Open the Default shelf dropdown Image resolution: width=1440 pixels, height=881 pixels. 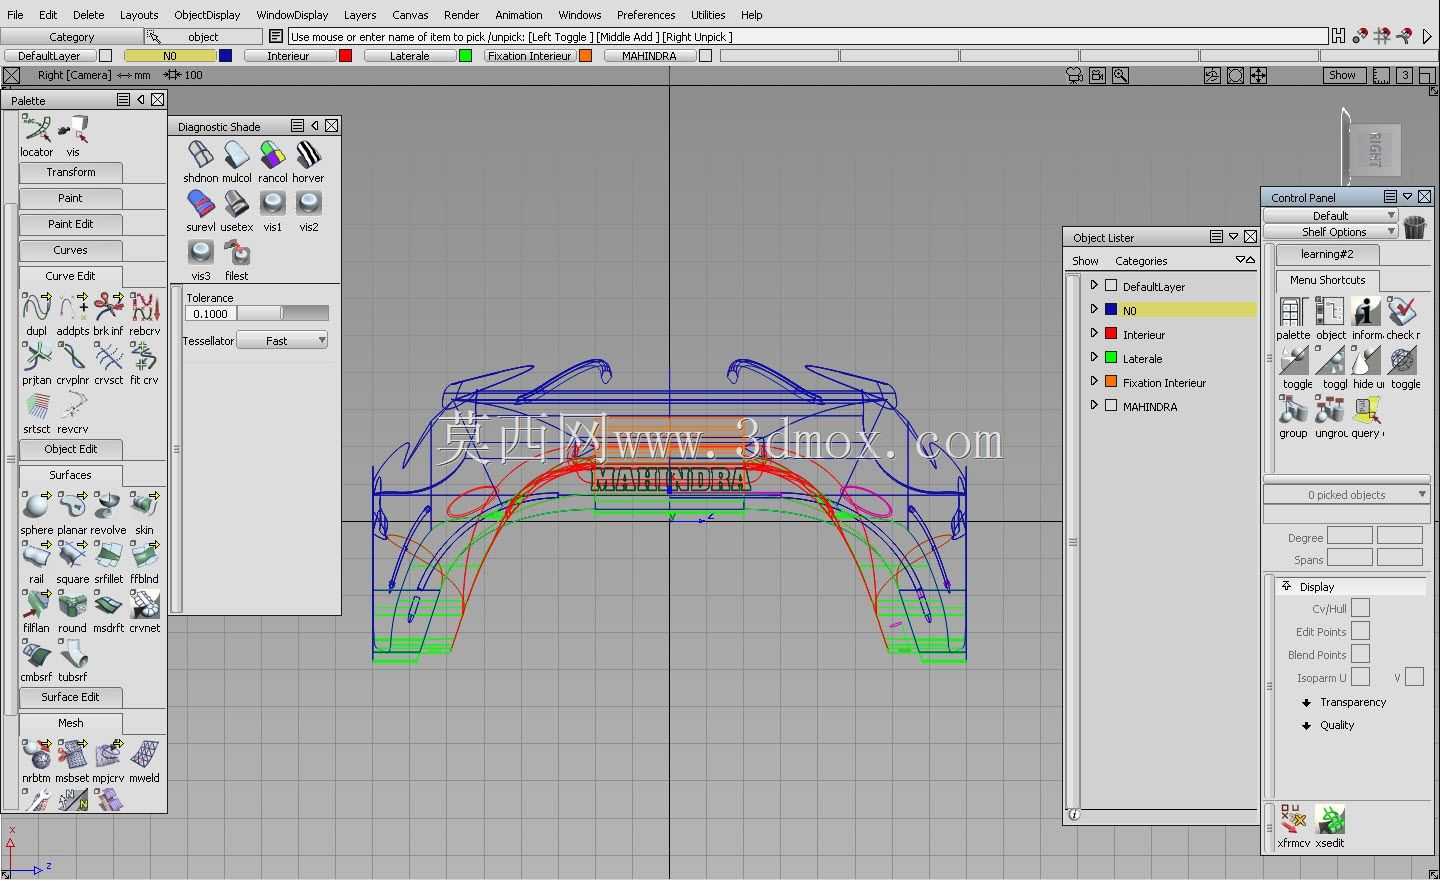tap(1330, 215)
